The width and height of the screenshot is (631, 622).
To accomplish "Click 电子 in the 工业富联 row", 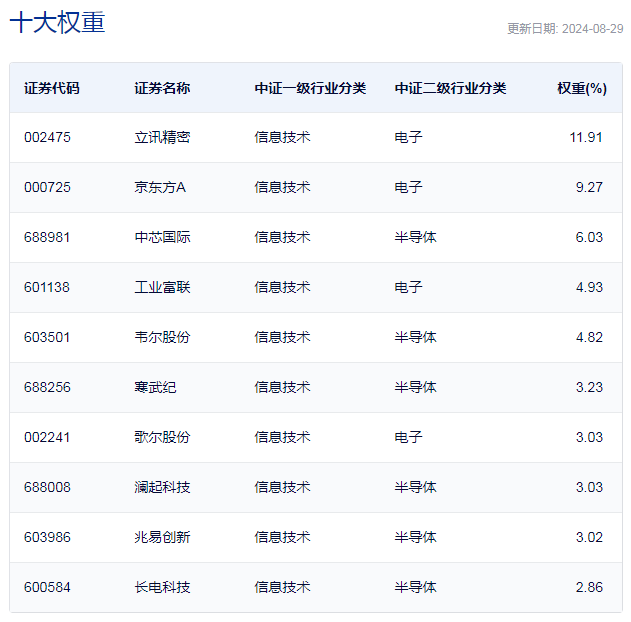I will (x=408, y=287).
